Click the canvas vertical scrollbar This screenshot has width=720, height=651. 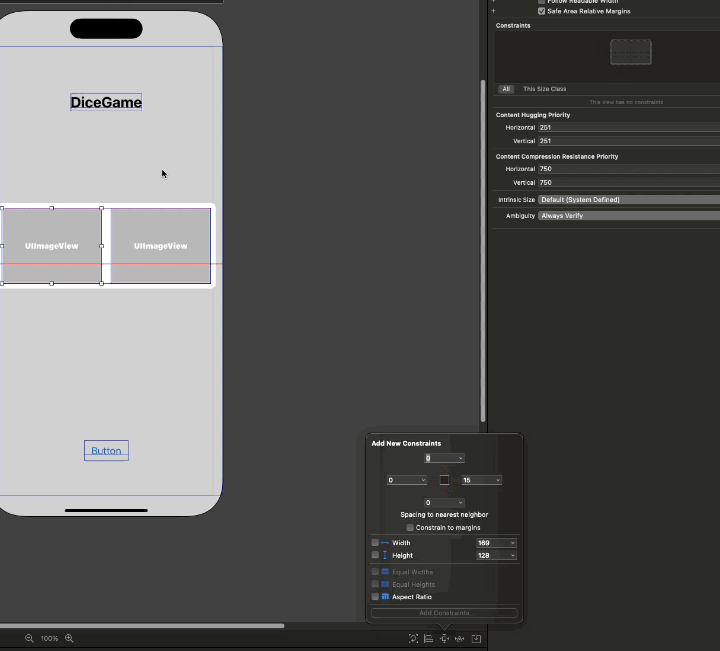coord(483,251)
